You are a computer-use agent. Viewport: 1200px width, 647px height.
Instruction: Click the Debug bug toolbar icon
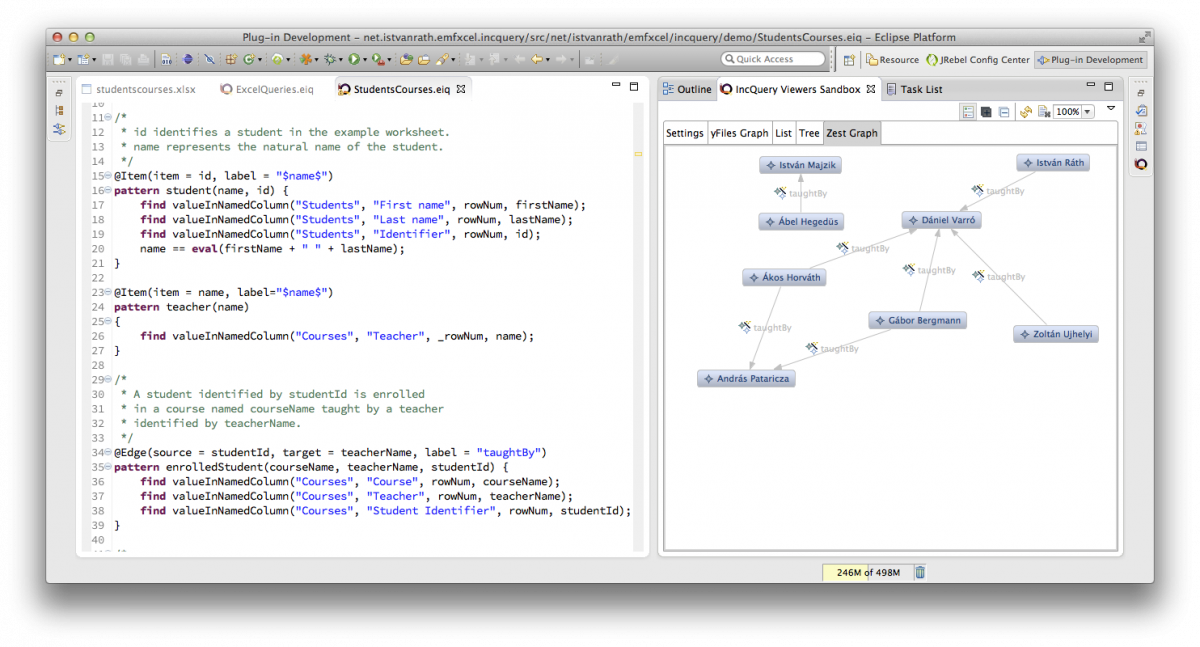pos(329,60)
